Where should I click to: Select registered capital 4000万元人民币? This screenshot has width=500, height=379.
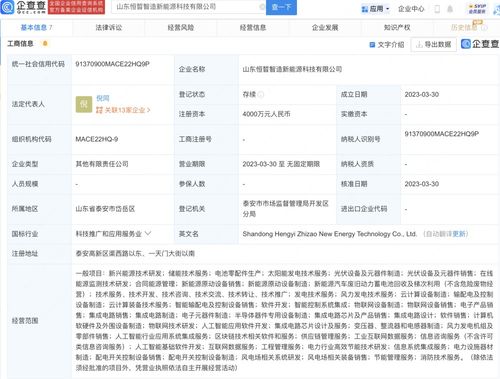click(266, 114)
